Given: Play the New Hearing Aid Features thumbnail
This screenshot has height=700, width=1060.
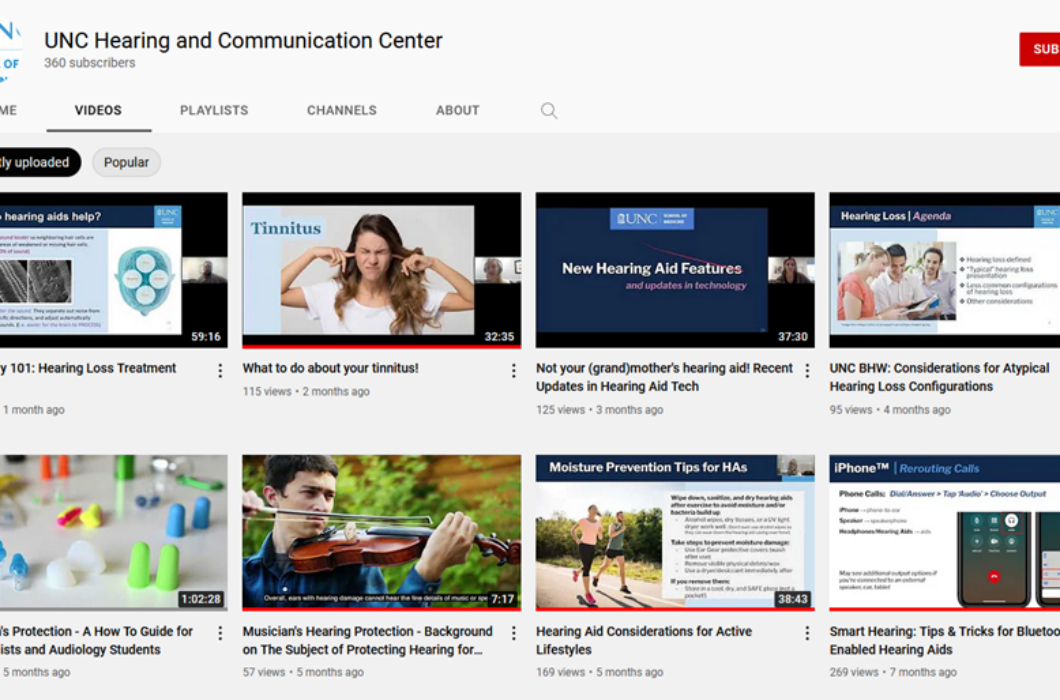Looking at the screenshot, I should (675, 270).
